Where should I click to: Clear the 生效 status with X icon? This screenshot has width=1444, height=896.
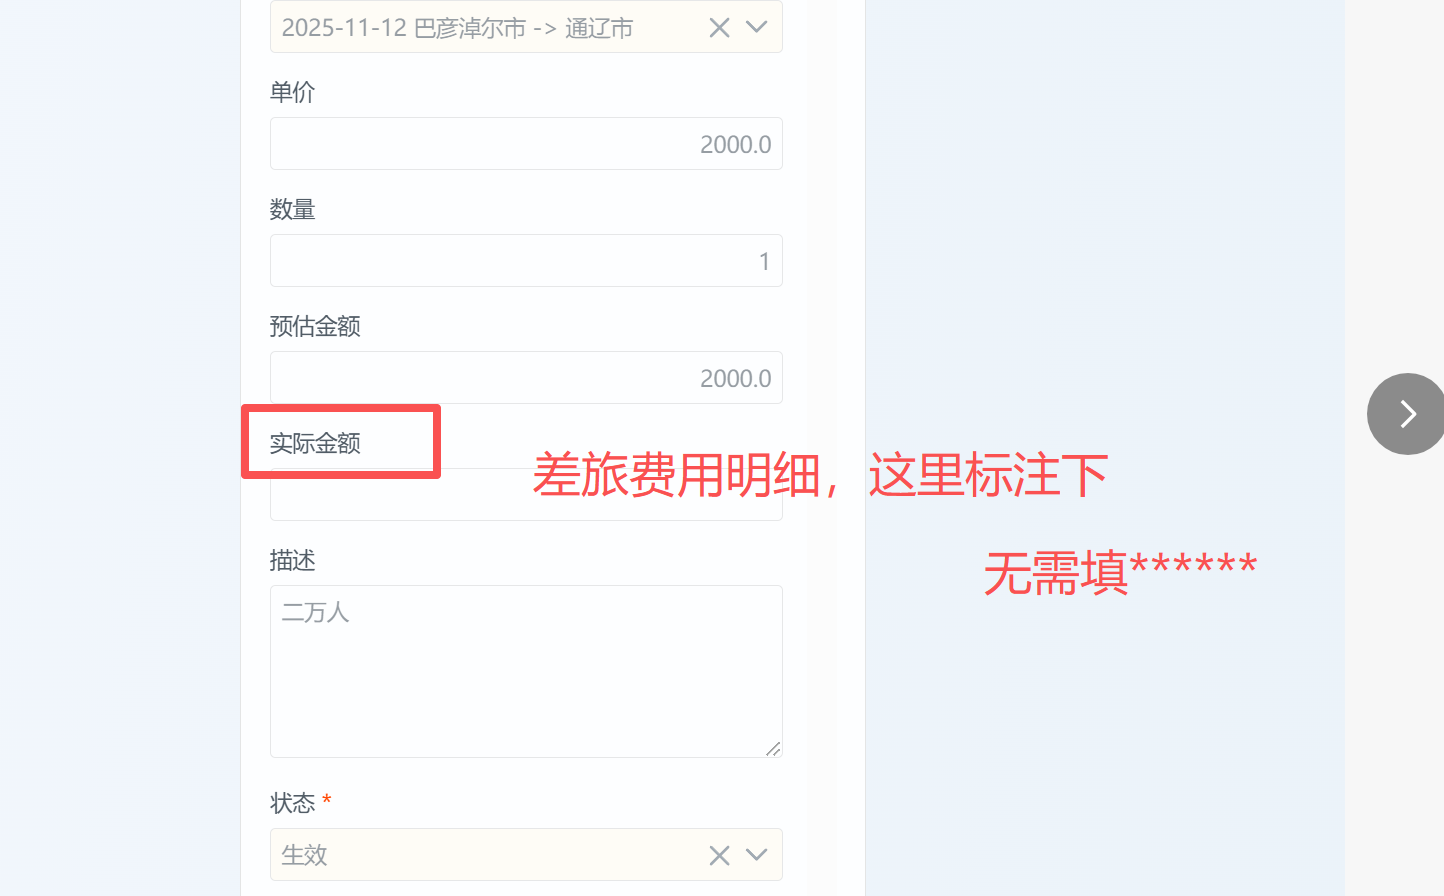click(x=719, y=855)
